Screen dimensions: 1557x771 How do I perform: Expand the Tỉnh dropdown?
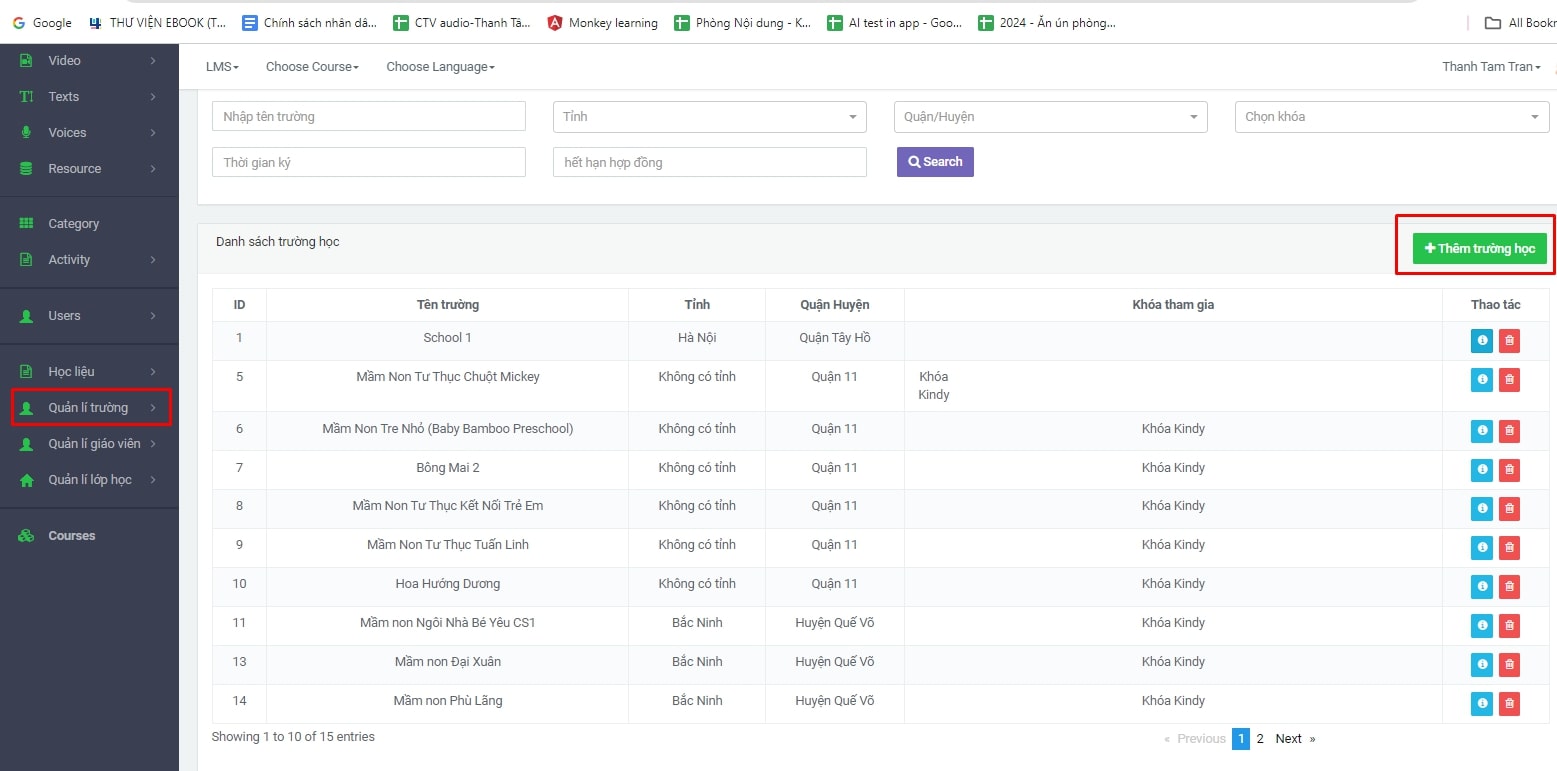tap(708, 116)
